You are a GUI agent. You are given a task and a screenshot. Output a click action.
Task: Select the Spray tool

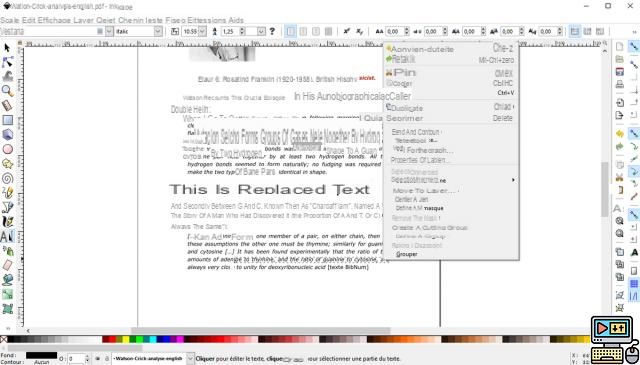pyautogui.click(x=7, y=251)
